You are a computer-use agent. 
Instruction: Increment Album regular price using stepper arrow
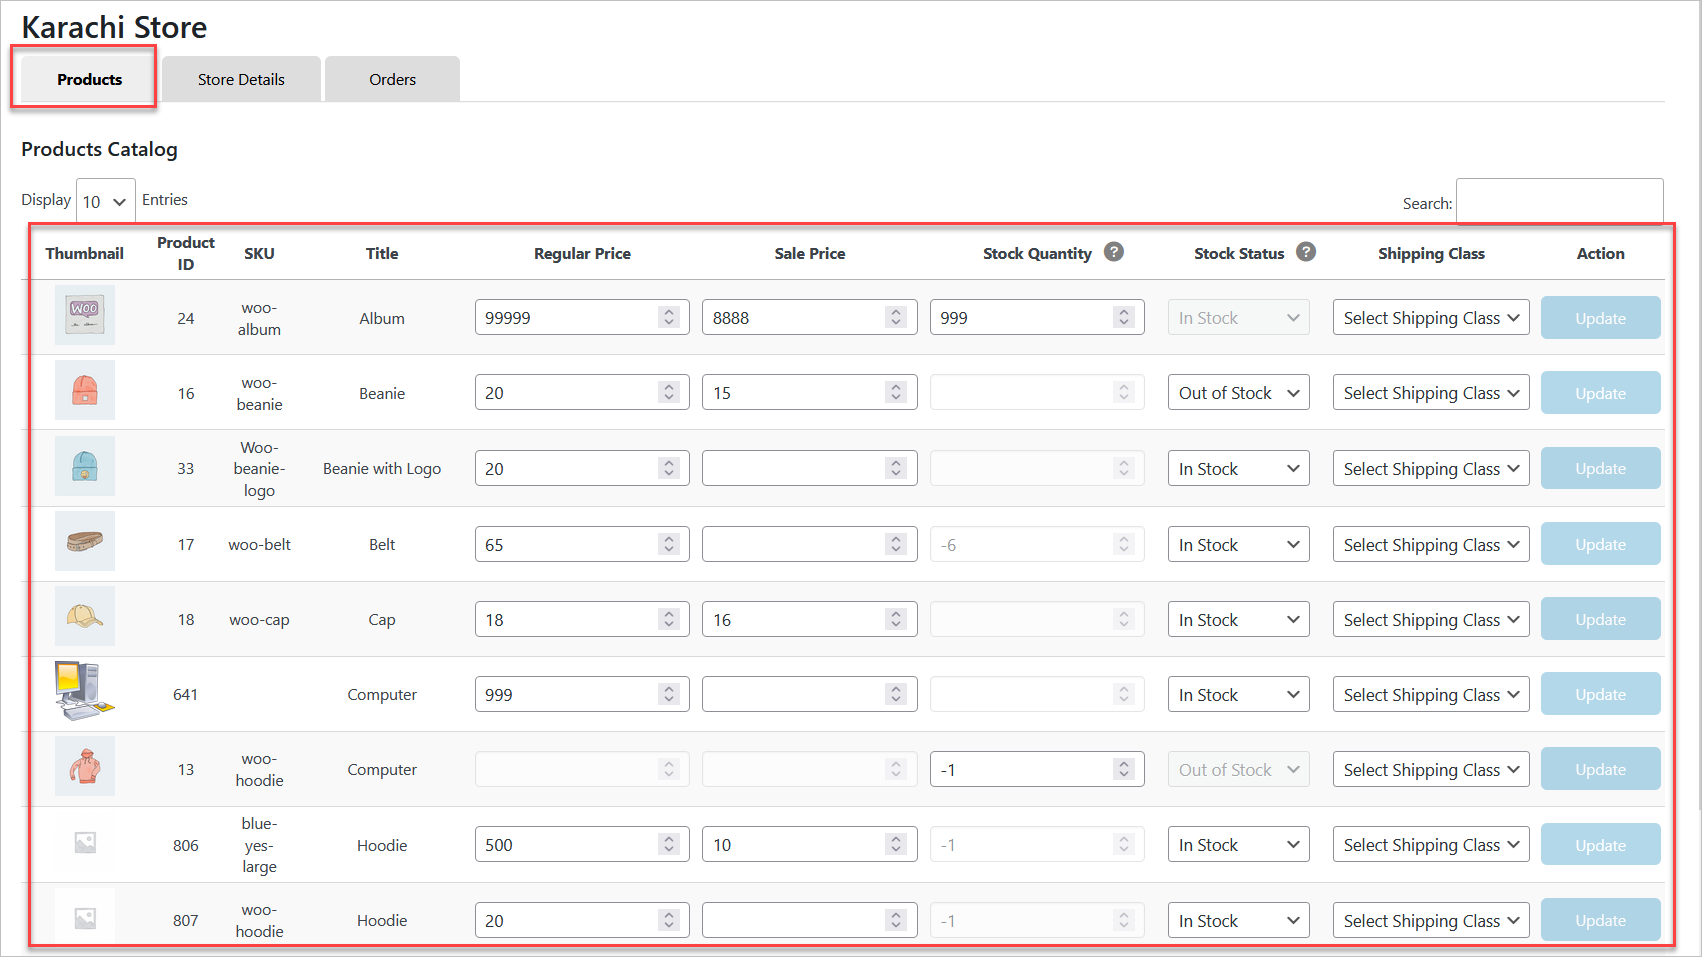(669, 311)
